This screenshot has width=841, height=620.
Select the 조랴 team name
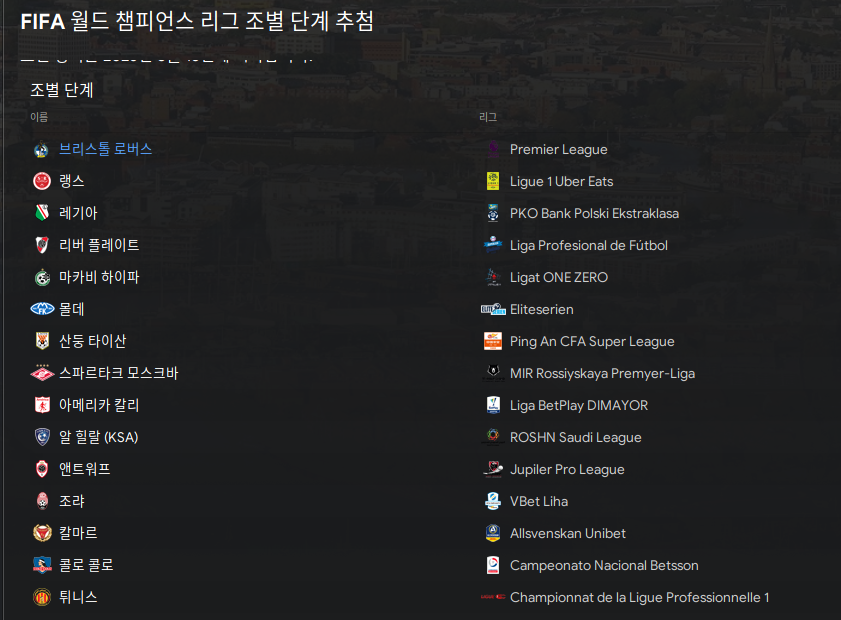pyautogui.click(x=72, y=501)
